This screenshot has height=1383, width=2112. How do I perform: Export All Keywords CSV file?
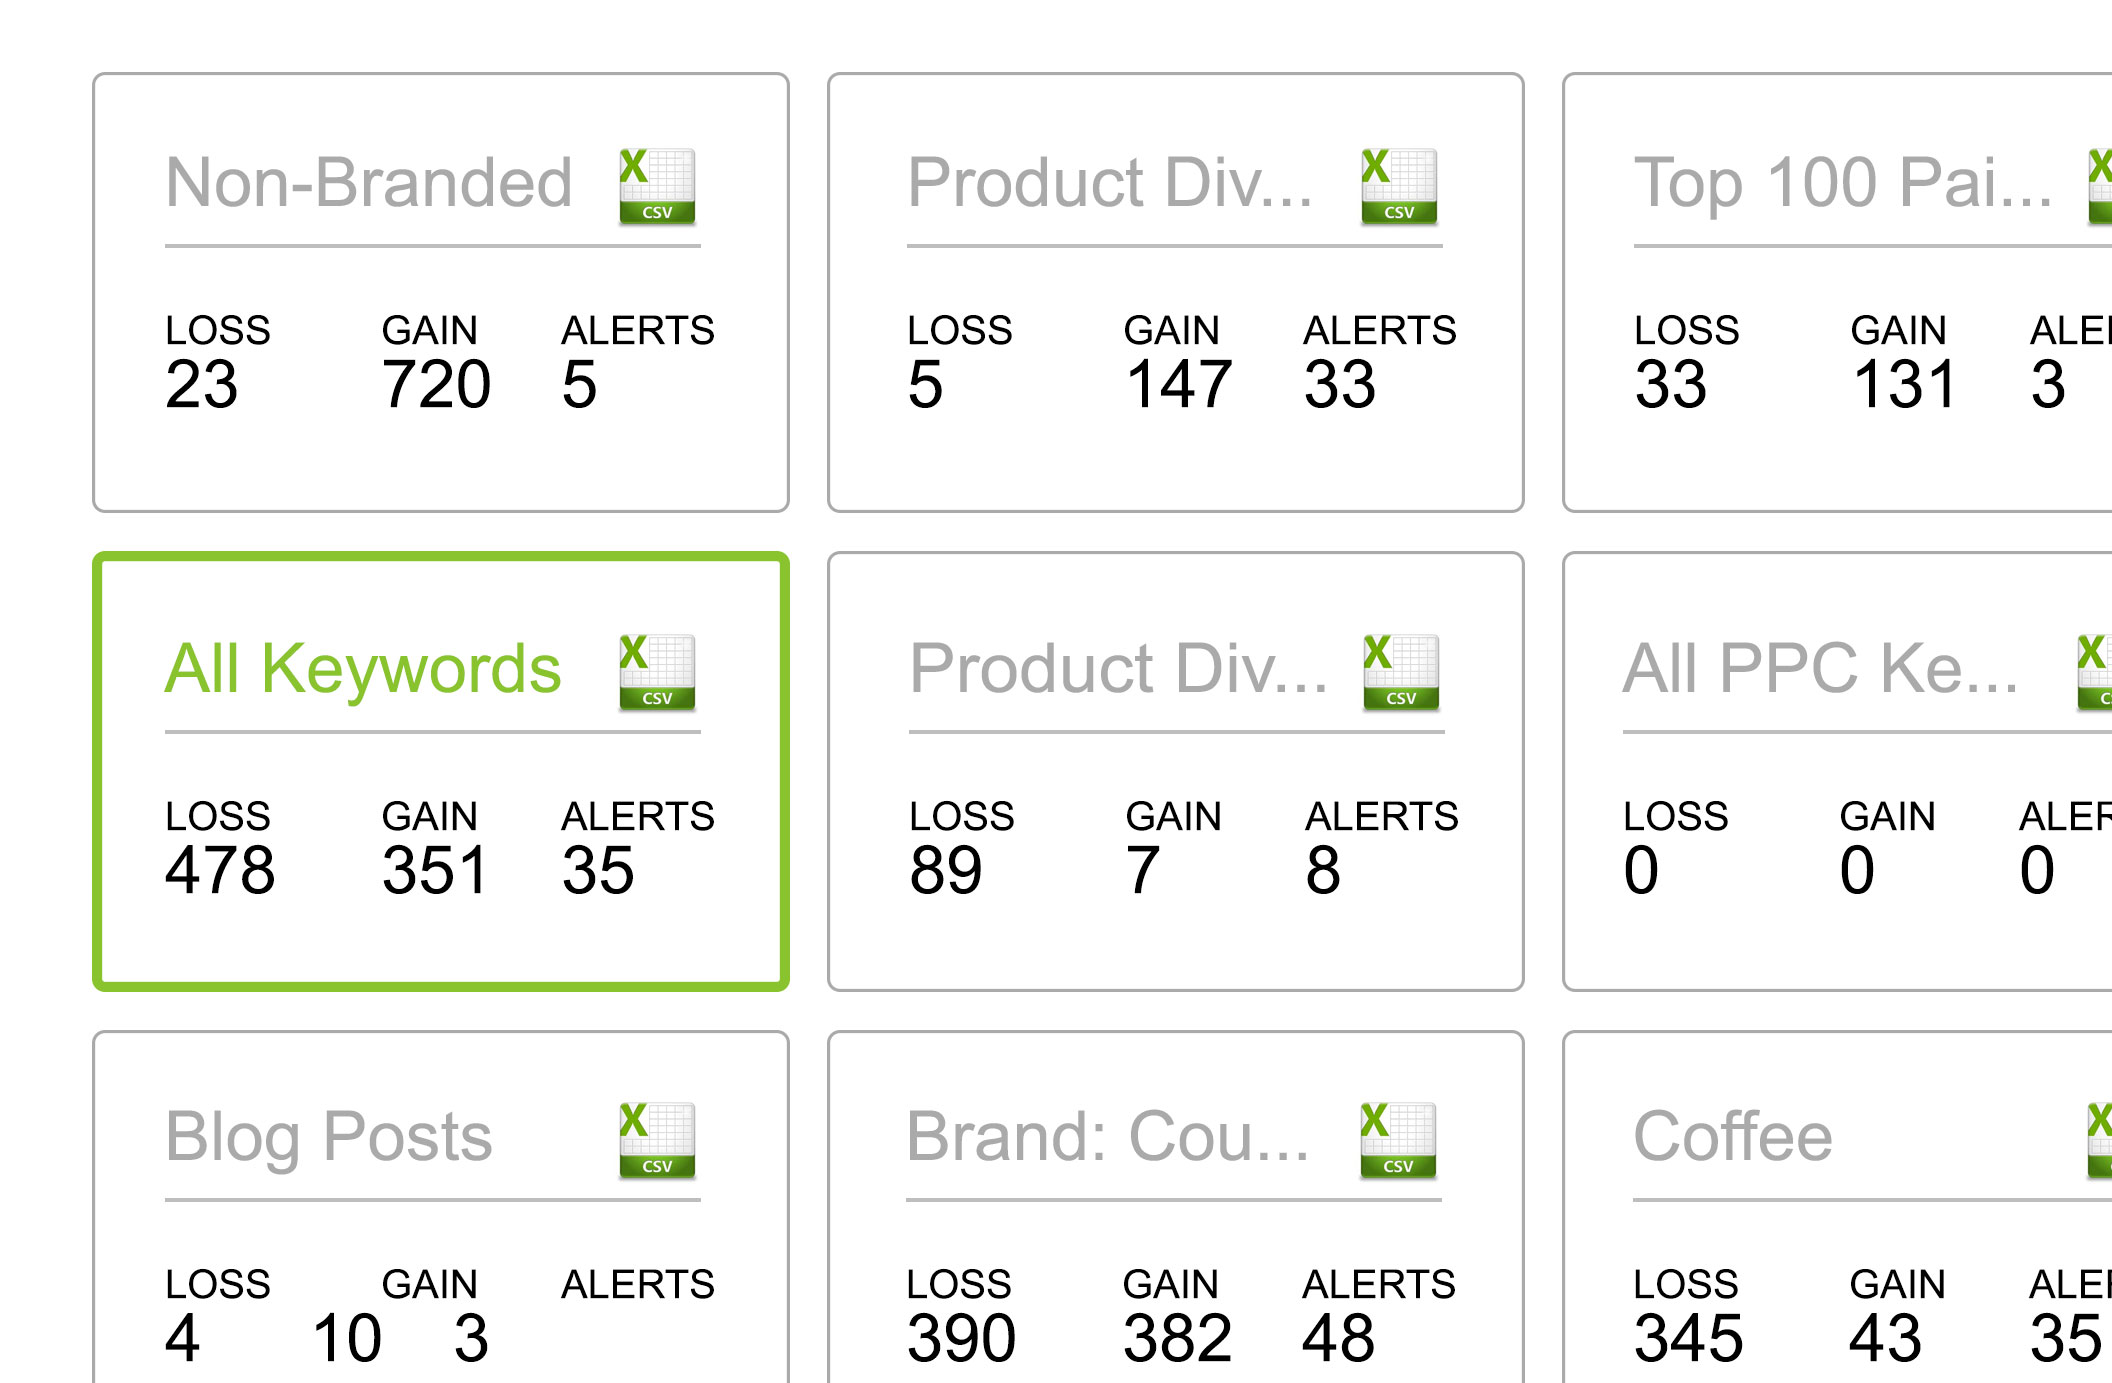coord(657,672)
